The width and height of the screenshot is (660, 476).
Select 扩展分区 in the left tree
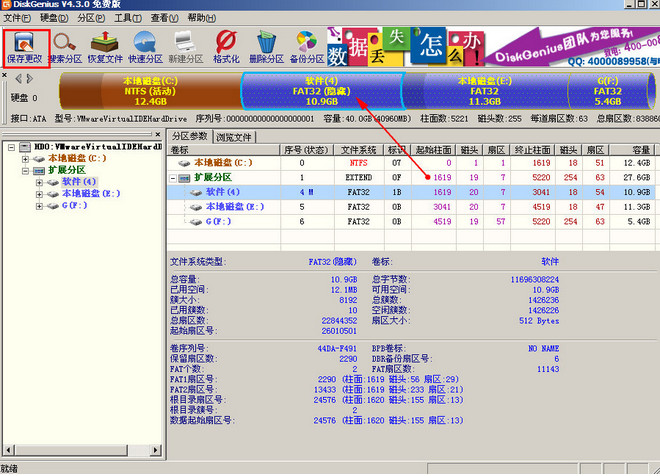67,170
